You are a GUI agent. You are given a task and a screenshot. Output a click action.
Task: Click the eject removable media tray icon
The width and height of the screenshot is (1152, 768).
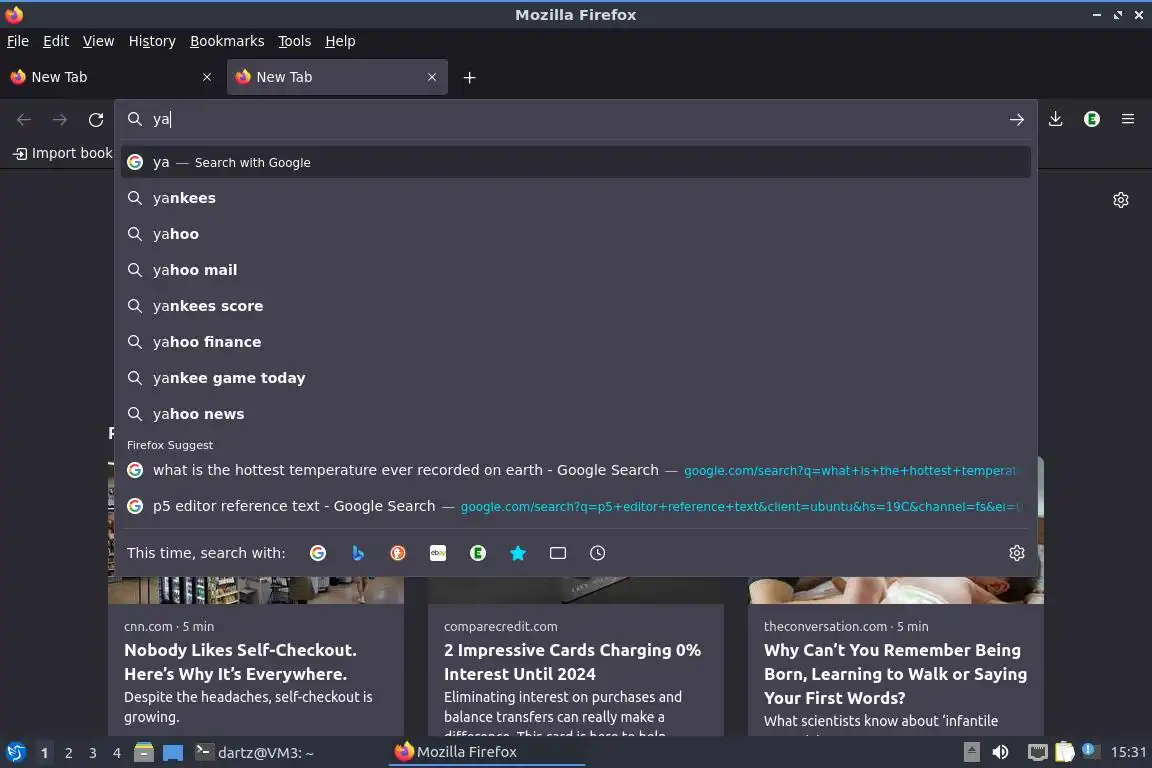(971, 752)
